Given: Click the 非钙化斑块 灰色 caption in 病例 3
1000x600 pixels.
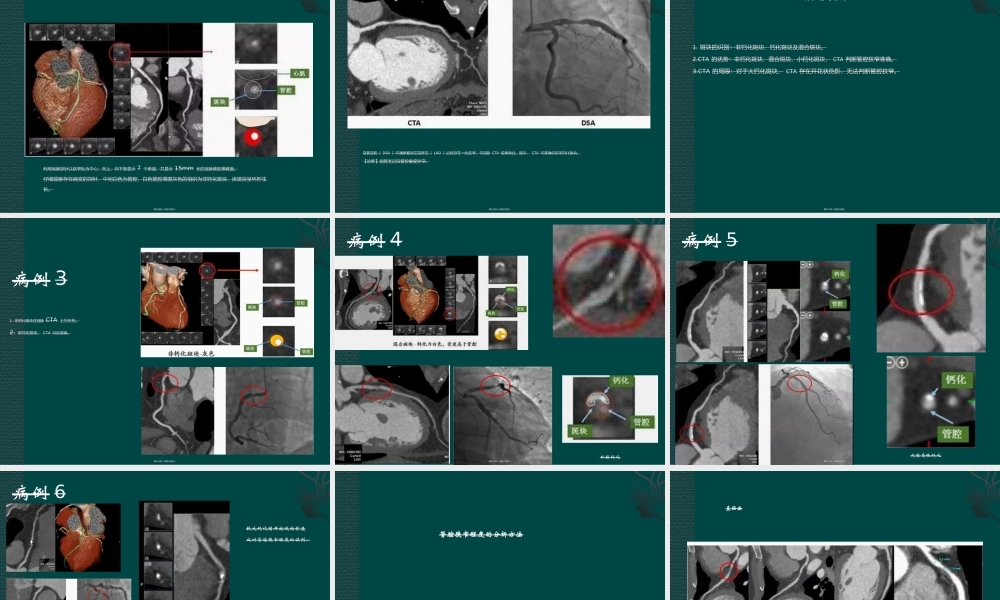Looking at the screenshot, I should pyautogui.click(x=191, y=353).
